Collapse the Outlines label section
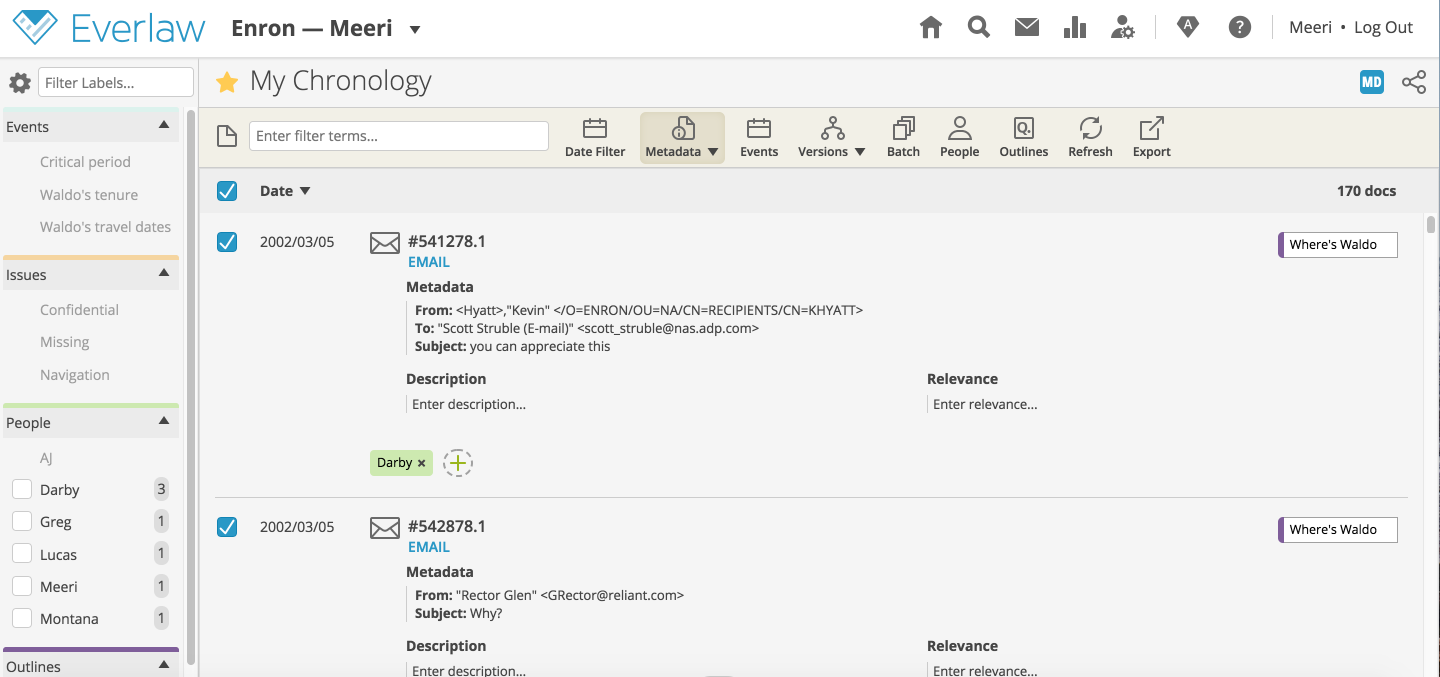The width and height of the screenshot is (1440, 677). (164, 666)
